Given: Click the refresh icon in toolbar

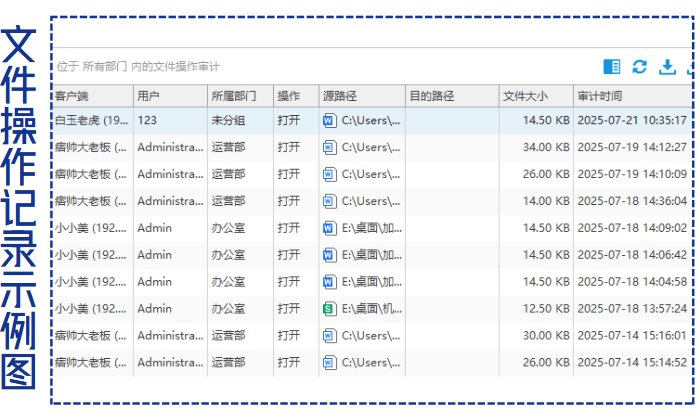Looking at the screenshot, I should point(640,67).
